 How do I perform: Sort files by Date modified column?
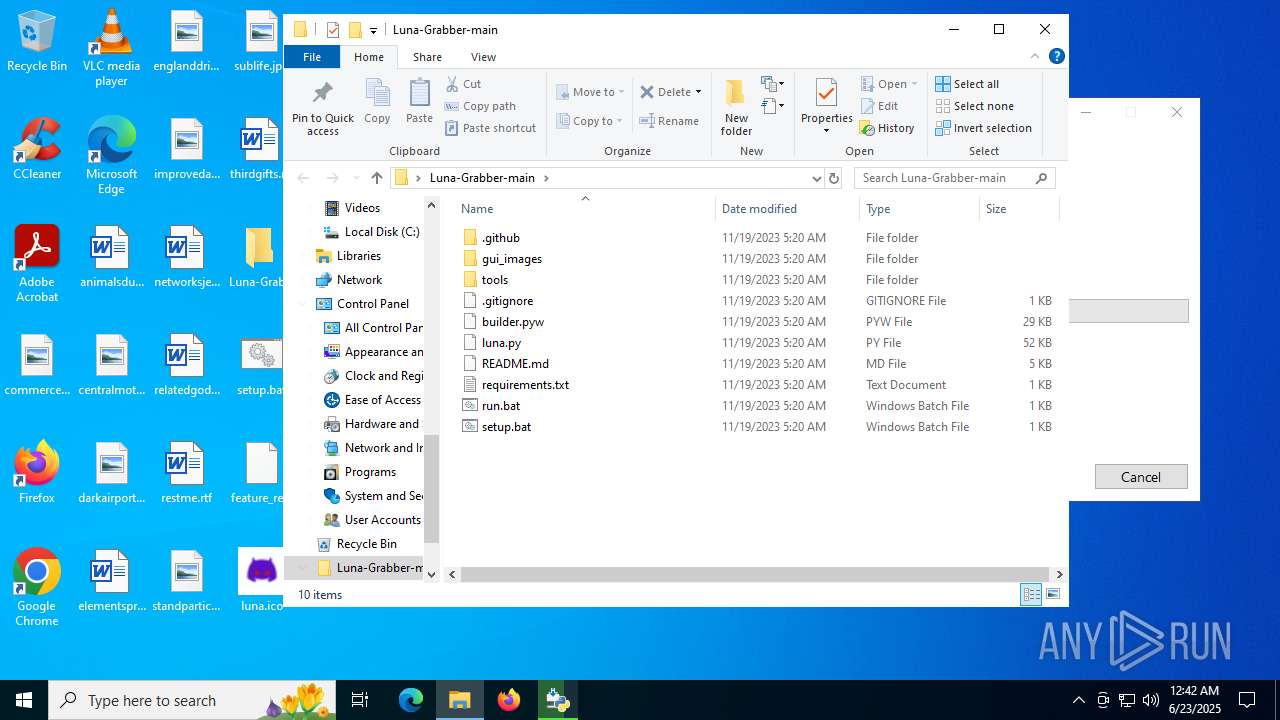787,209
